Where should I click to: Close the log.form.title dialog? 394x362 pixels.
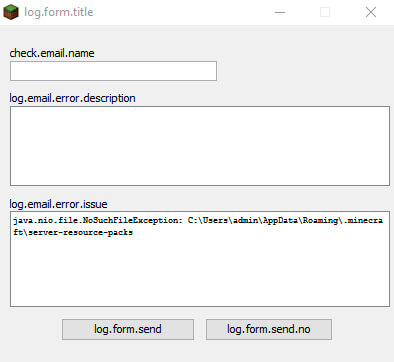tap(371, 12)
